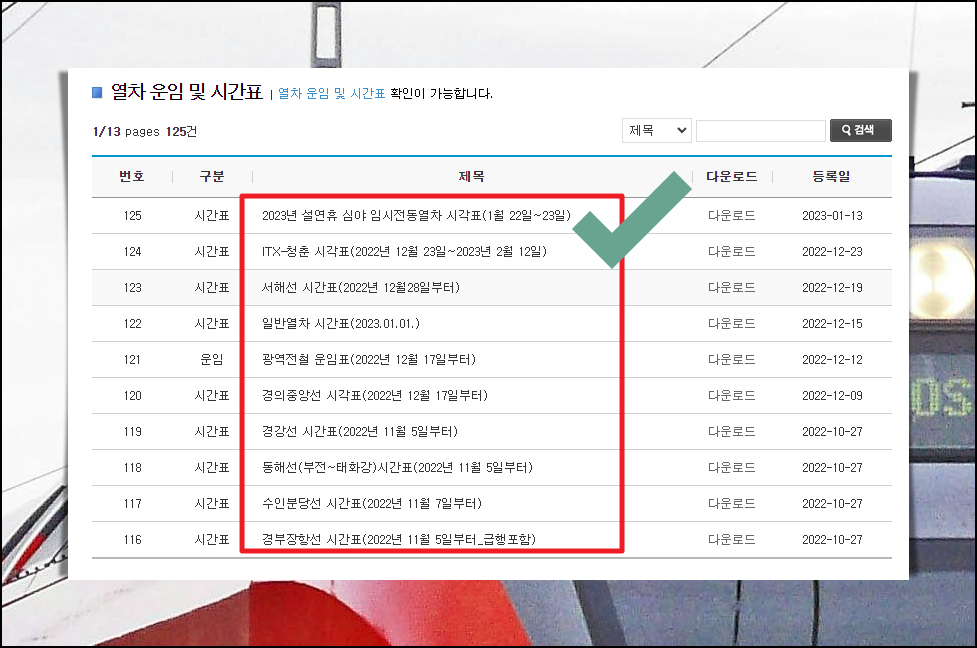Click the 등록일 column header

pyautogui.click(x=832, y=176)
